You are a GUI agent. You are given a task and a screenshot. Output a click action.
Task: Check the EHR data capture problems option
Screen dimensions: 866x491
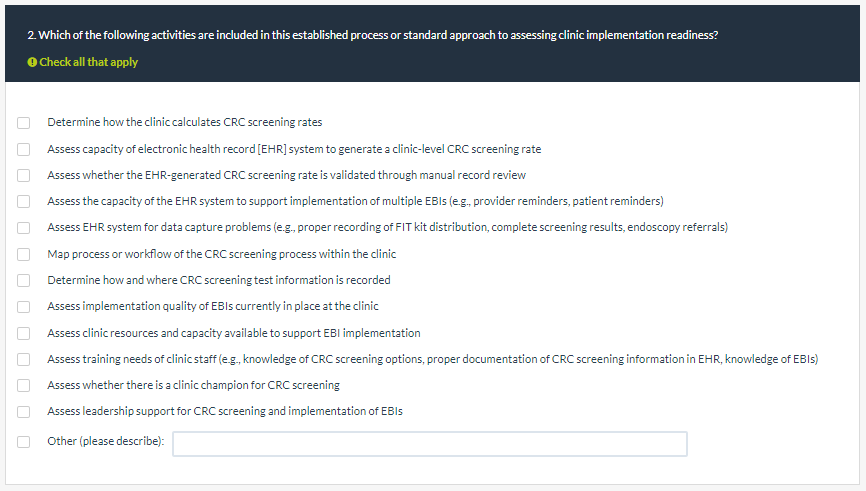23,228
